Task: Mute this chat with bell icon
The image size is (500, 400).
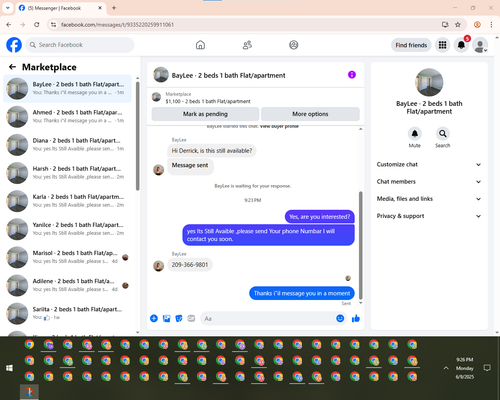Action: pos(415,134)
